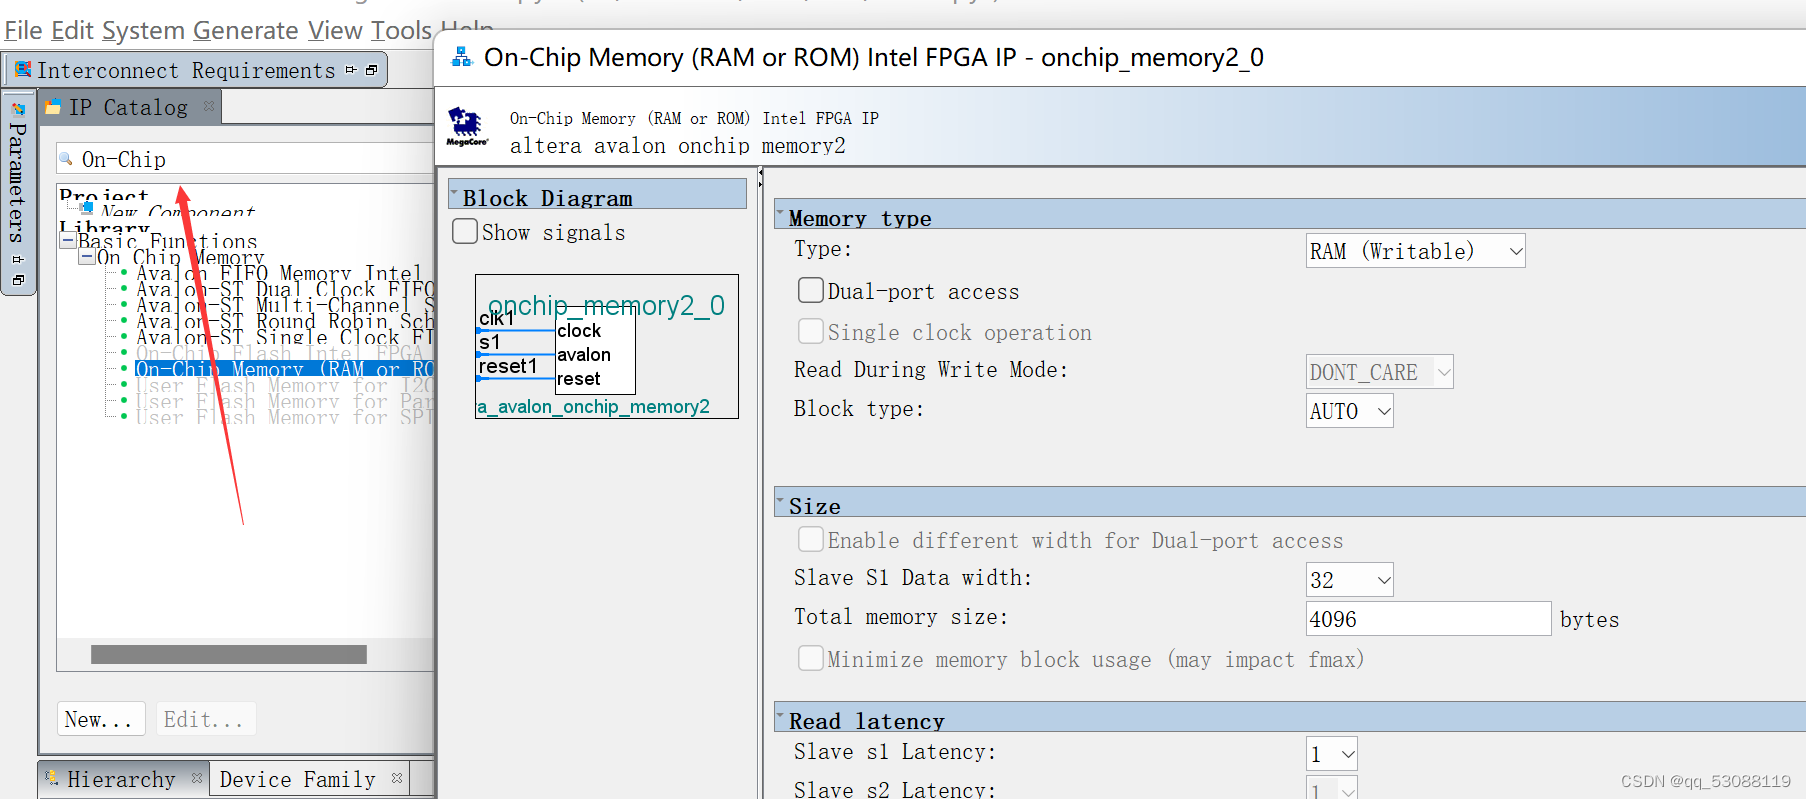Click the MegaCore logo icon

[466, 126]
